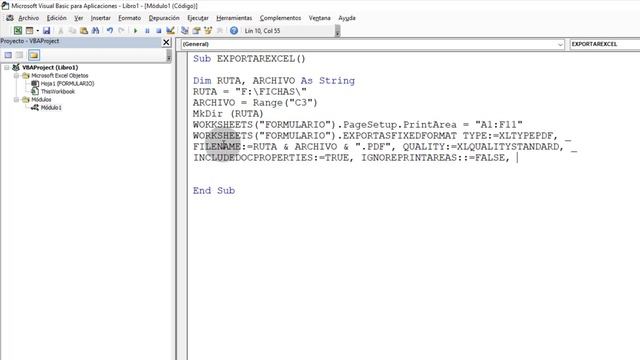Select the VBAProject (Libro1) root item
This screenshot has height=360, width=640.
[x=50, y=67]
